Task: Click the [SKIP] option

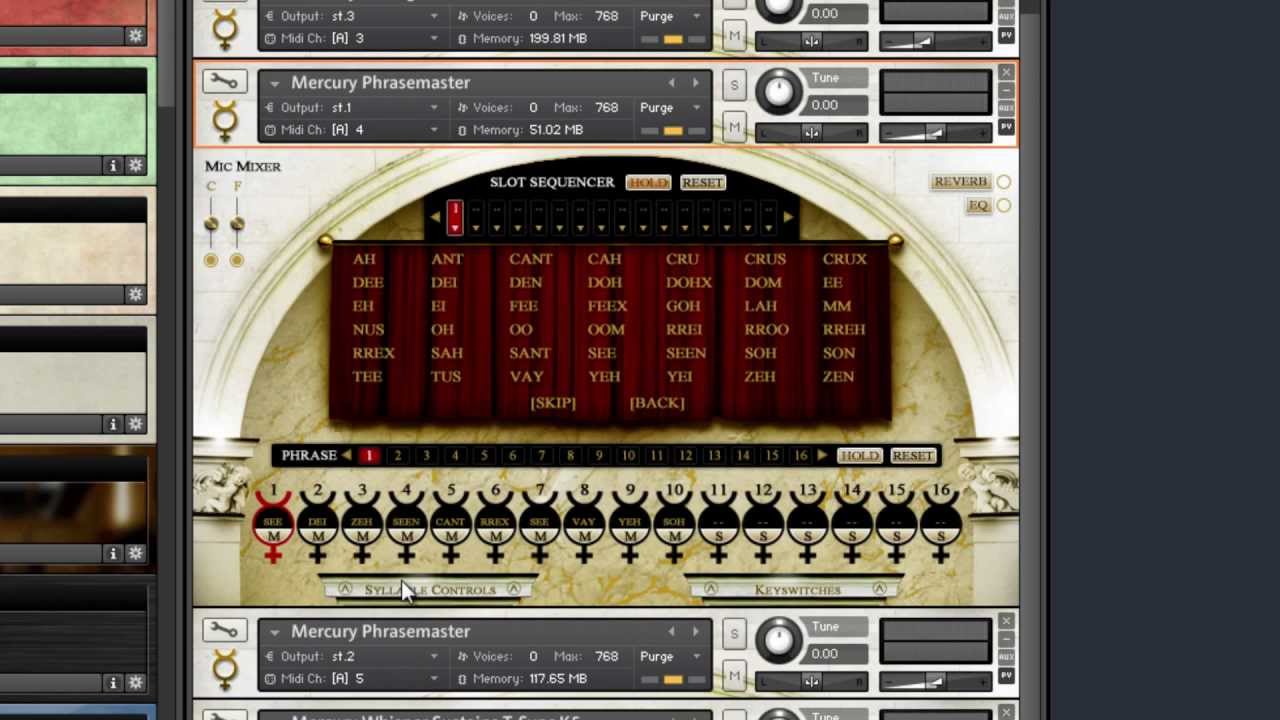Action: (x=553, y=402)
